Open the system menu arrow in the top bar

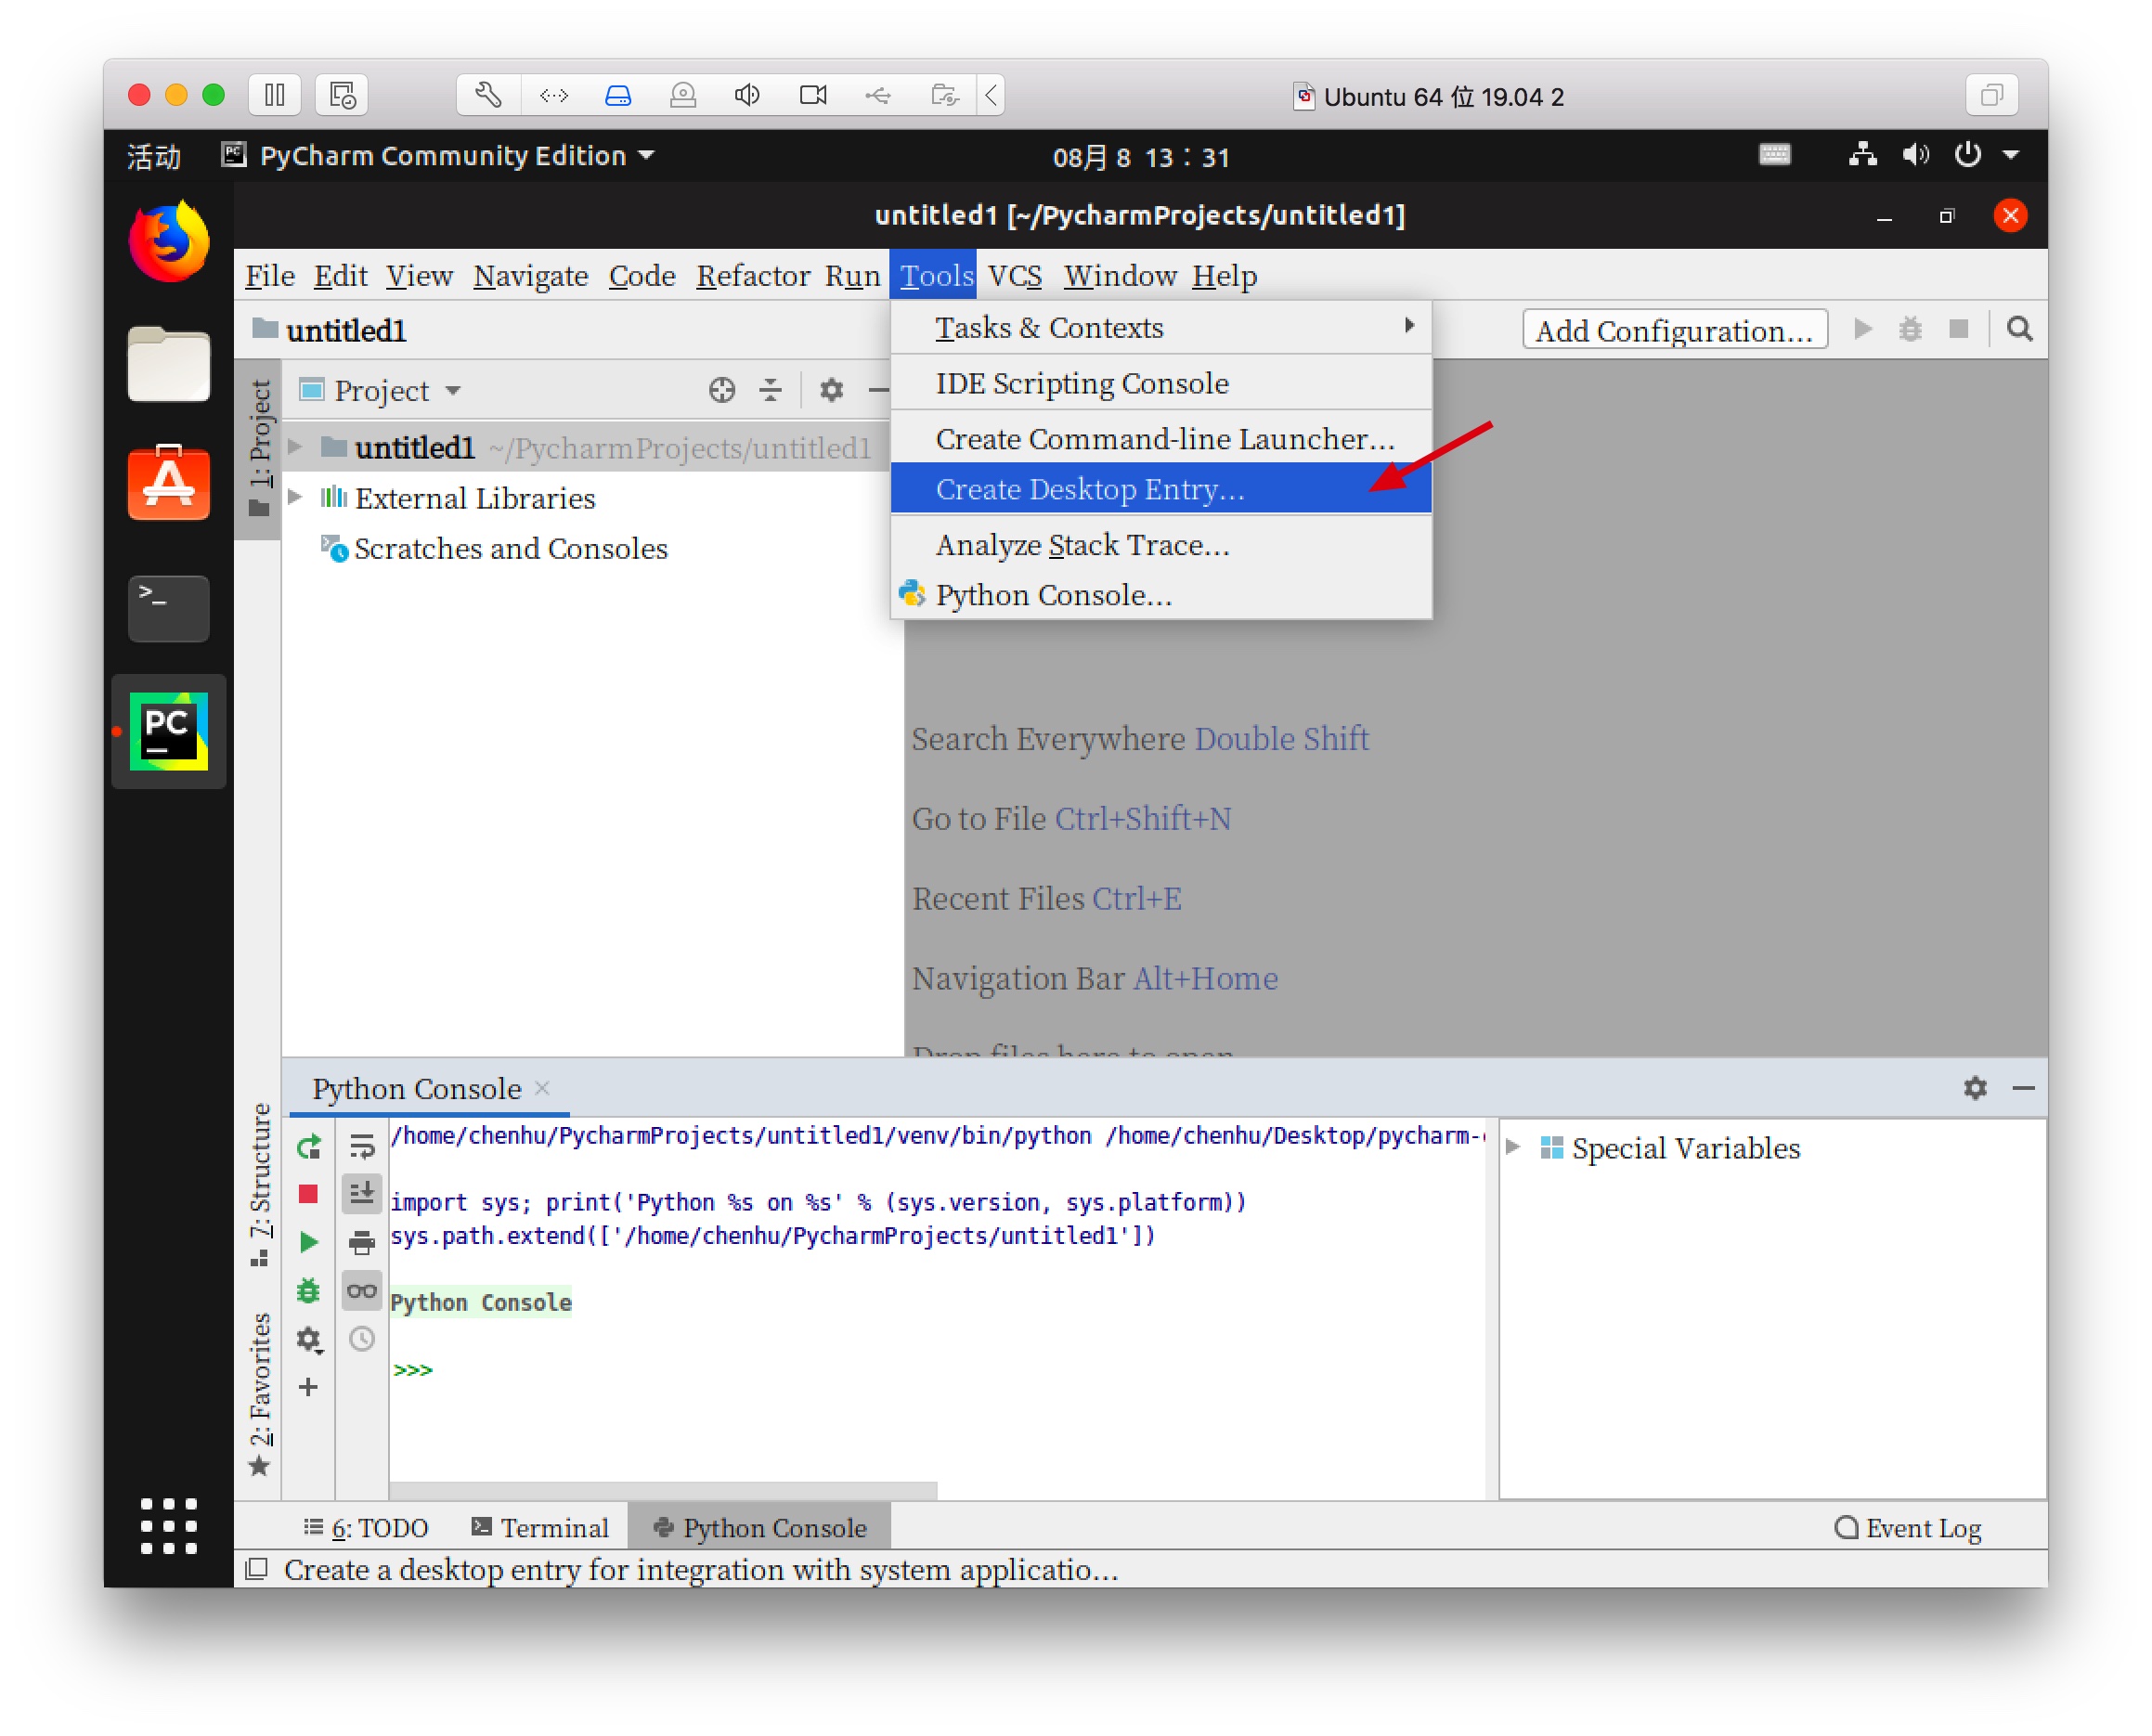pos(2012,155)
